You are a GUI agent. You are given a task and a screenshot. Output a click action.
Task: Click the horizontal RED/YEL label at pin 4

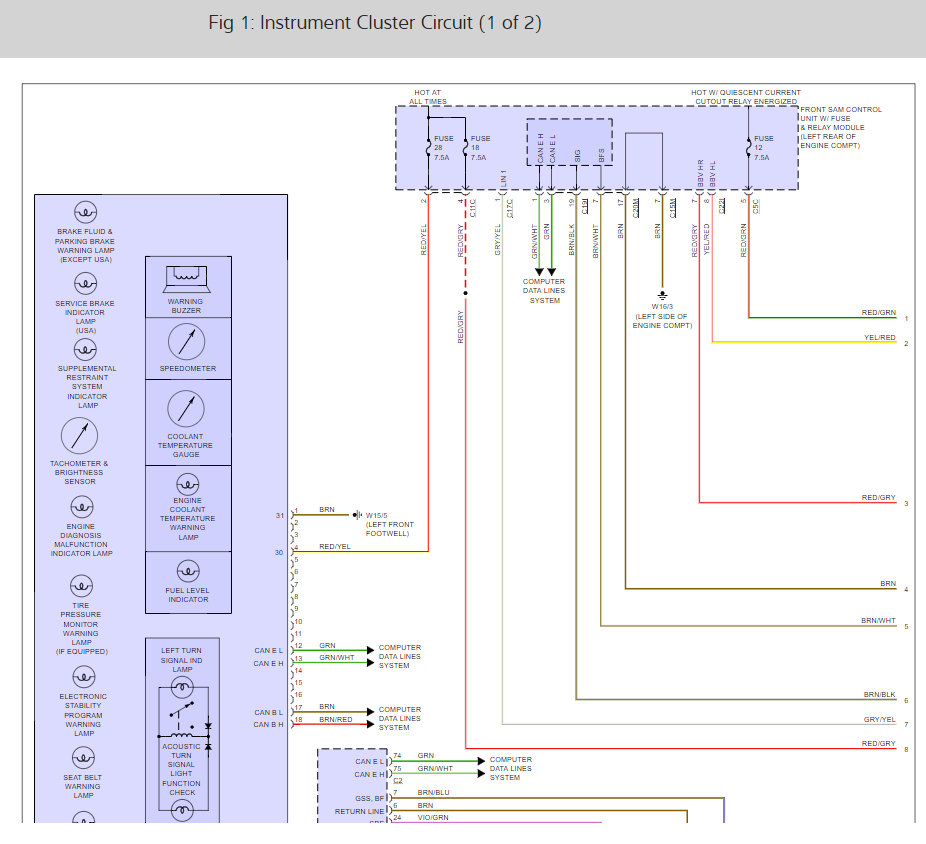(335, 546)
